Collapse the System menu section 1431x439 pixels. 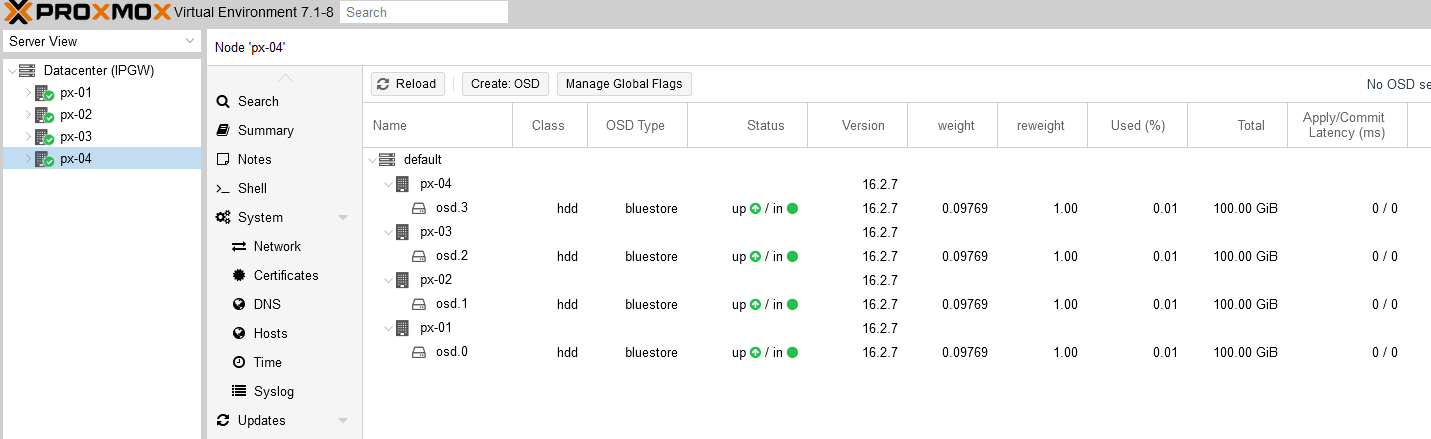point(343,218)
